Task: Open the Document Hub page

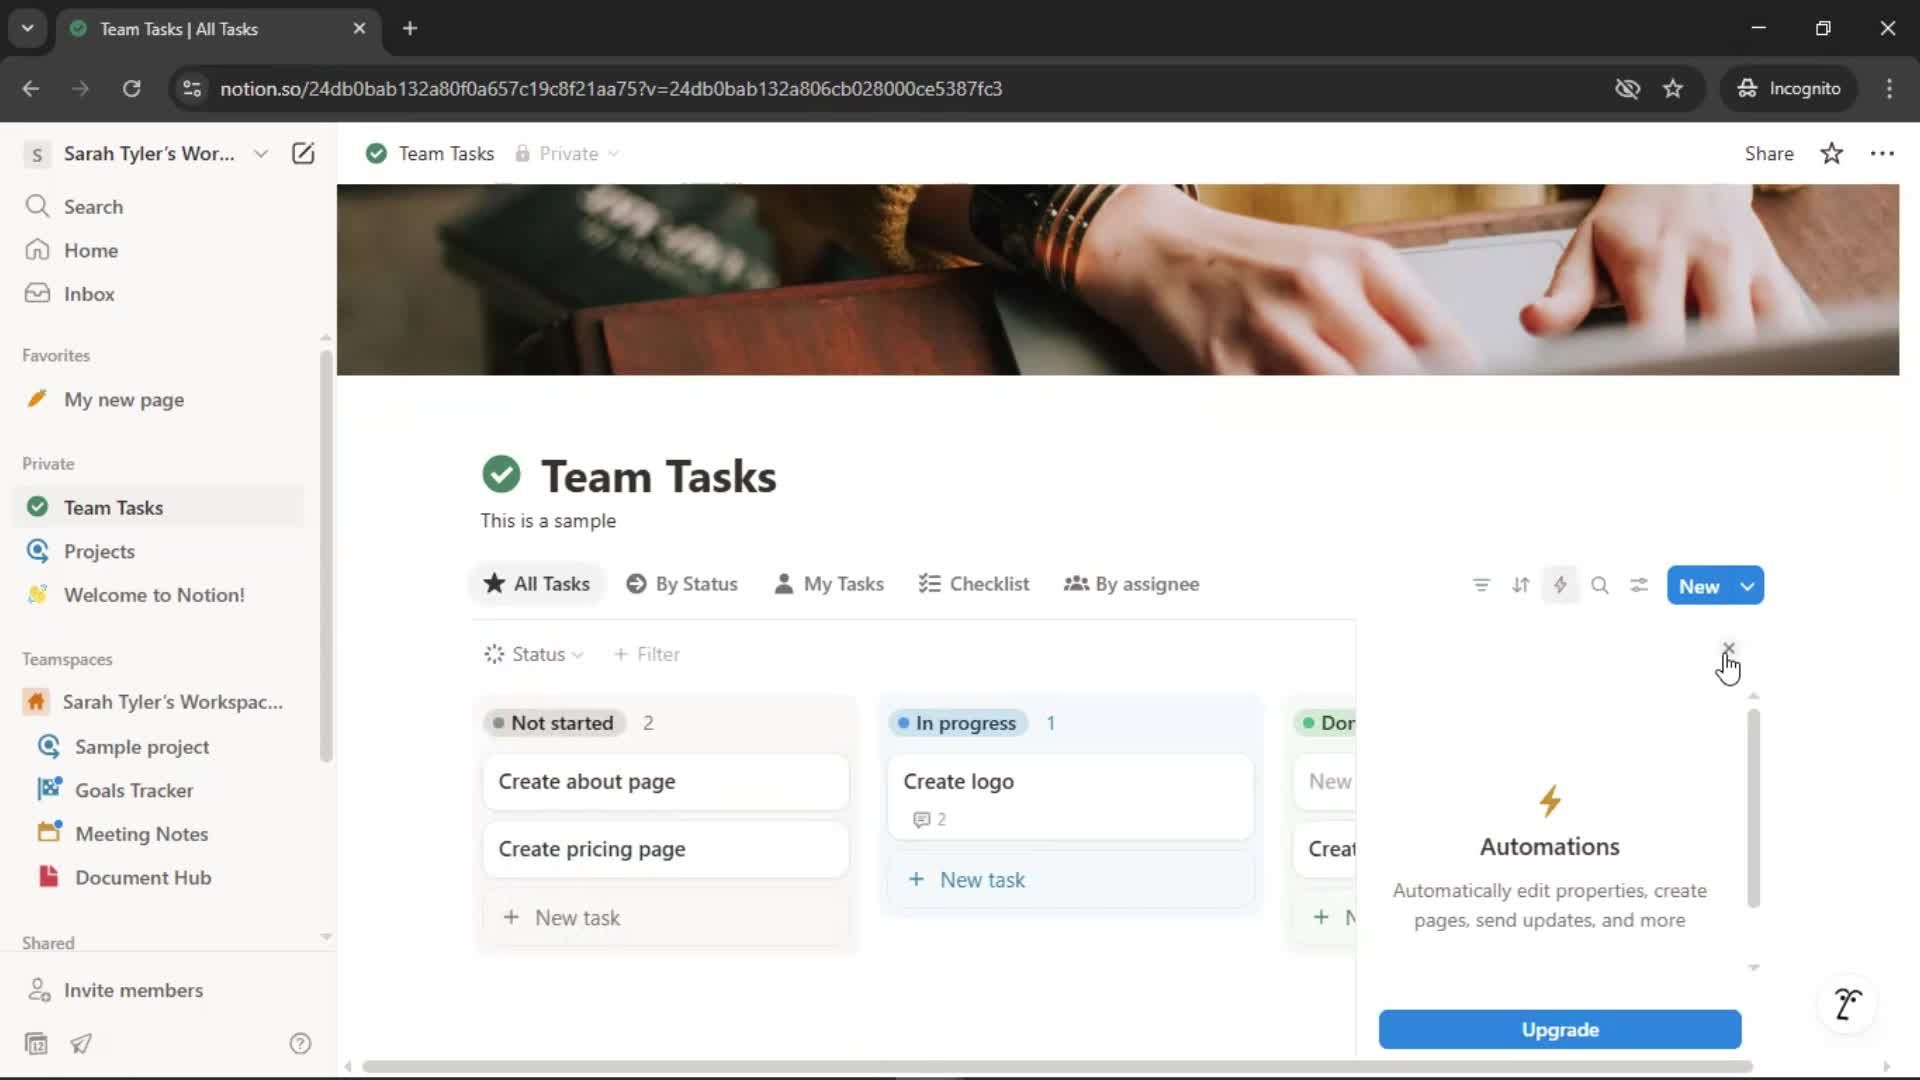Action: tap(160, 877)
